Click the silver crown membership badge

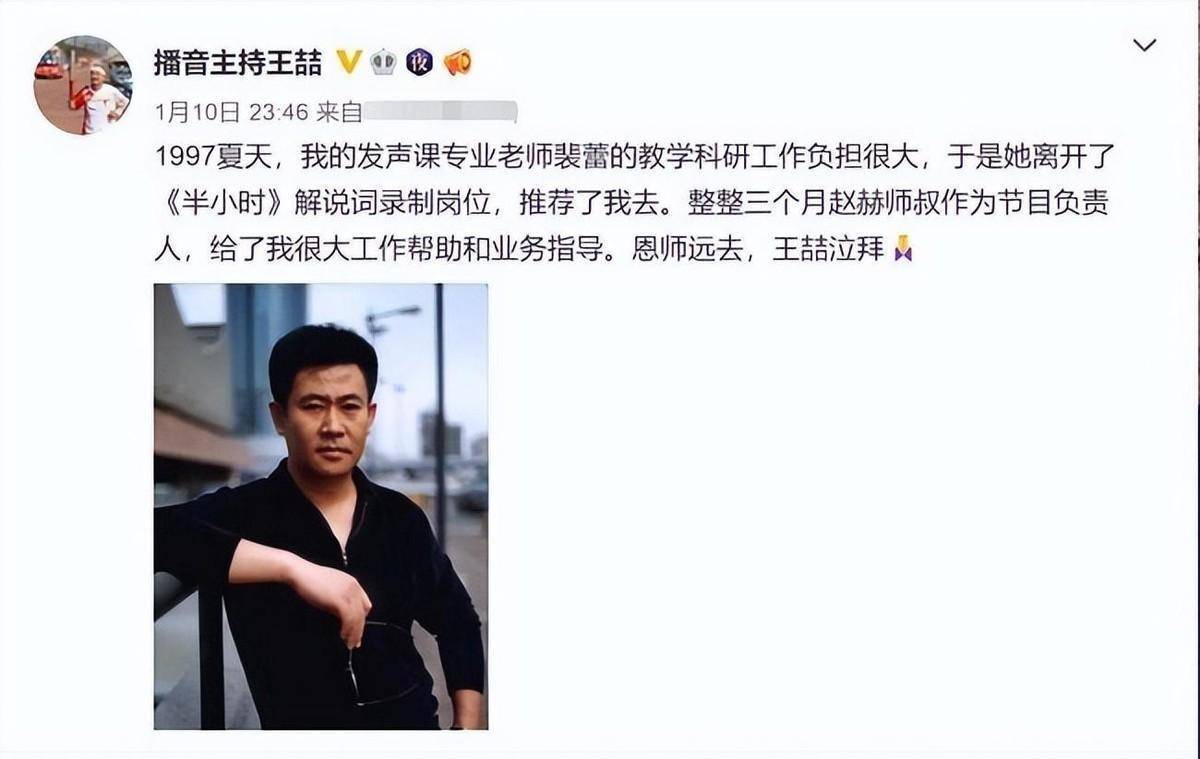point(383,62)
